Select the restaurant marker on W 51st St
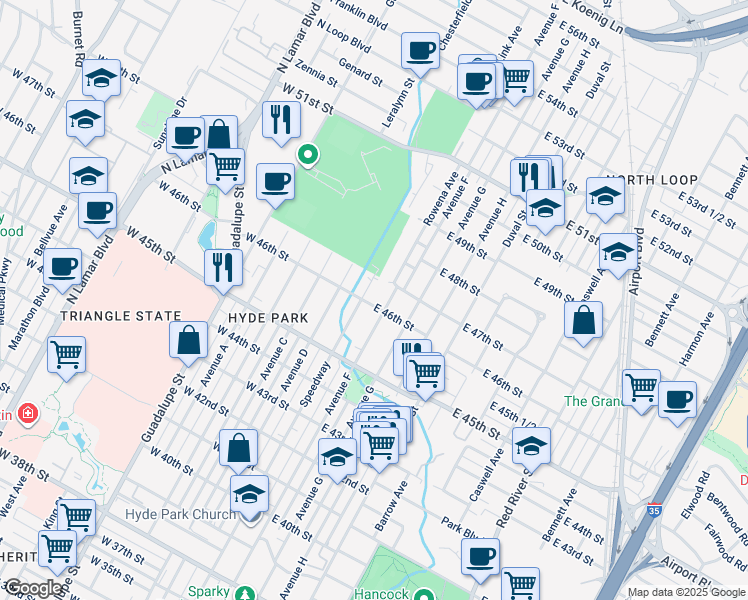 (x=281, y=119)
